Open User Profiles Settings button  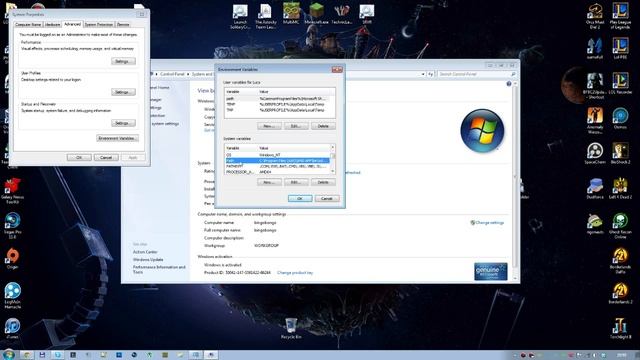coord(123,92)
